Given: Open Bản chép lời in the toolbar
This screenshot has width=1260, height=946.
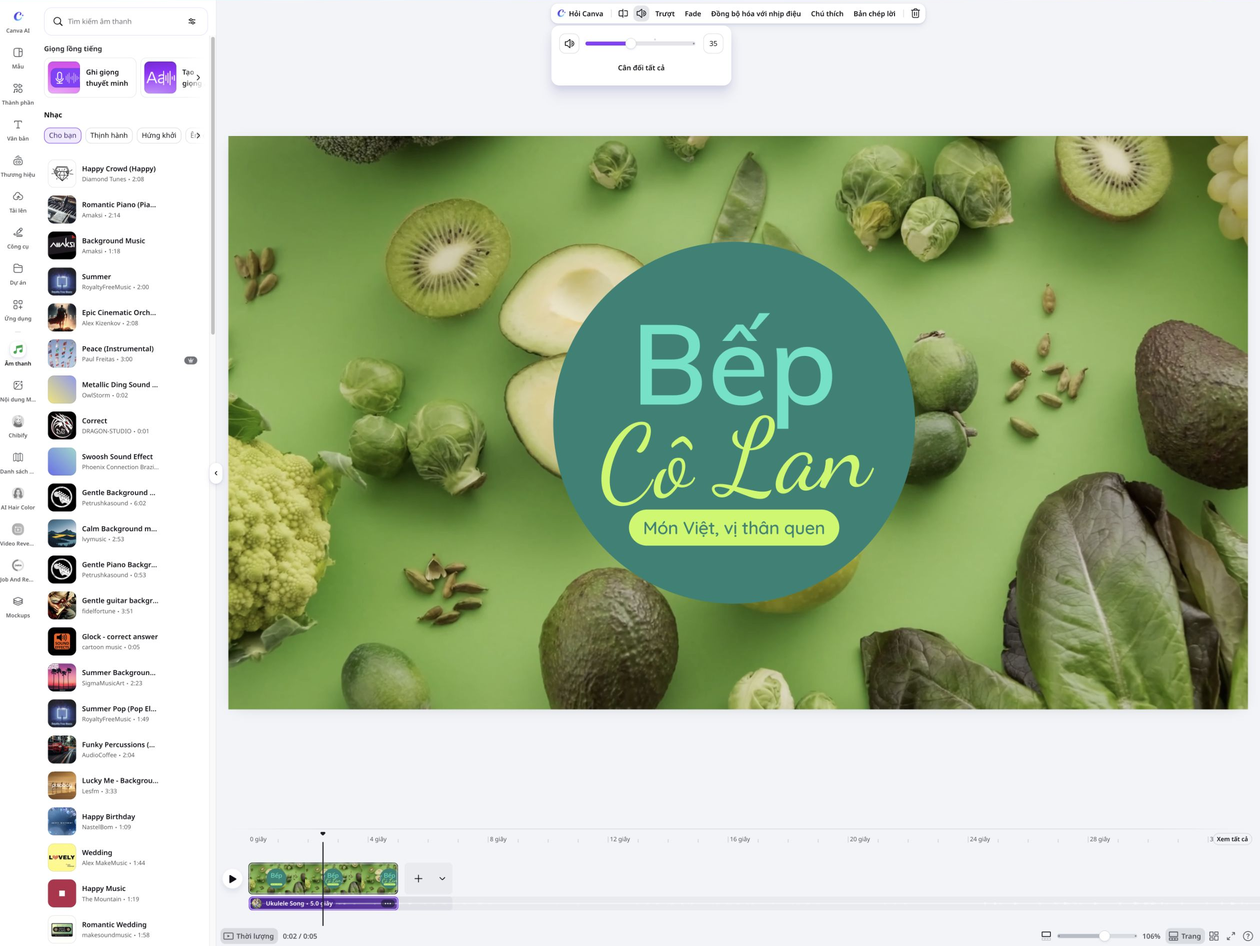Looking at the screenshot, I should pyautogui.click(x=874, y=14).
